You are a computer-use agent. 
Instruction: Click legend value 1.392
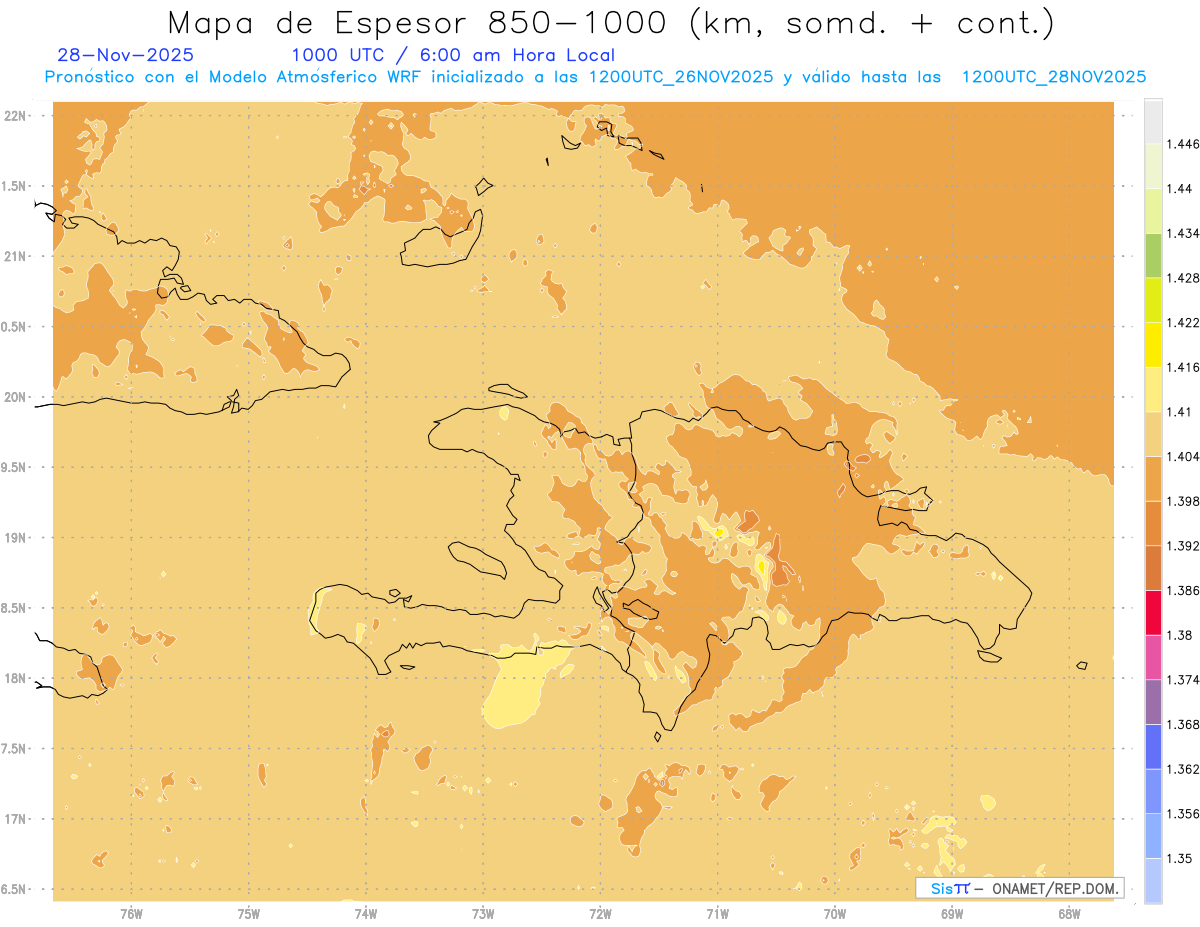point(1182,546)
